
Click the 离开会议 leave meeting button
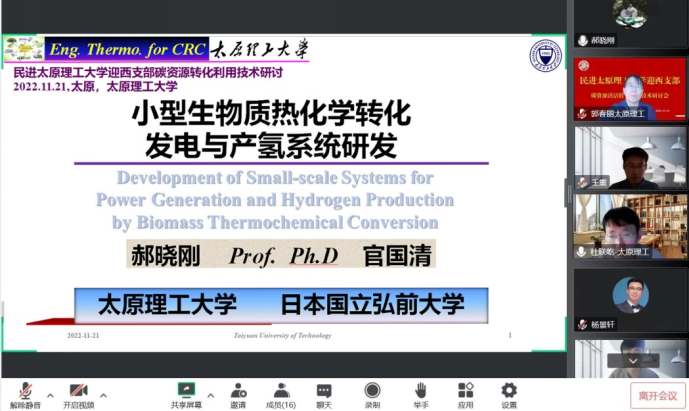click(658, 396)
